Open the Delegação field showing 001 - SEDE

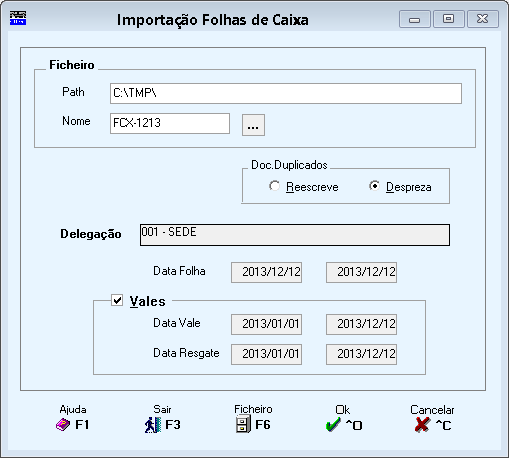coord(295,235)
